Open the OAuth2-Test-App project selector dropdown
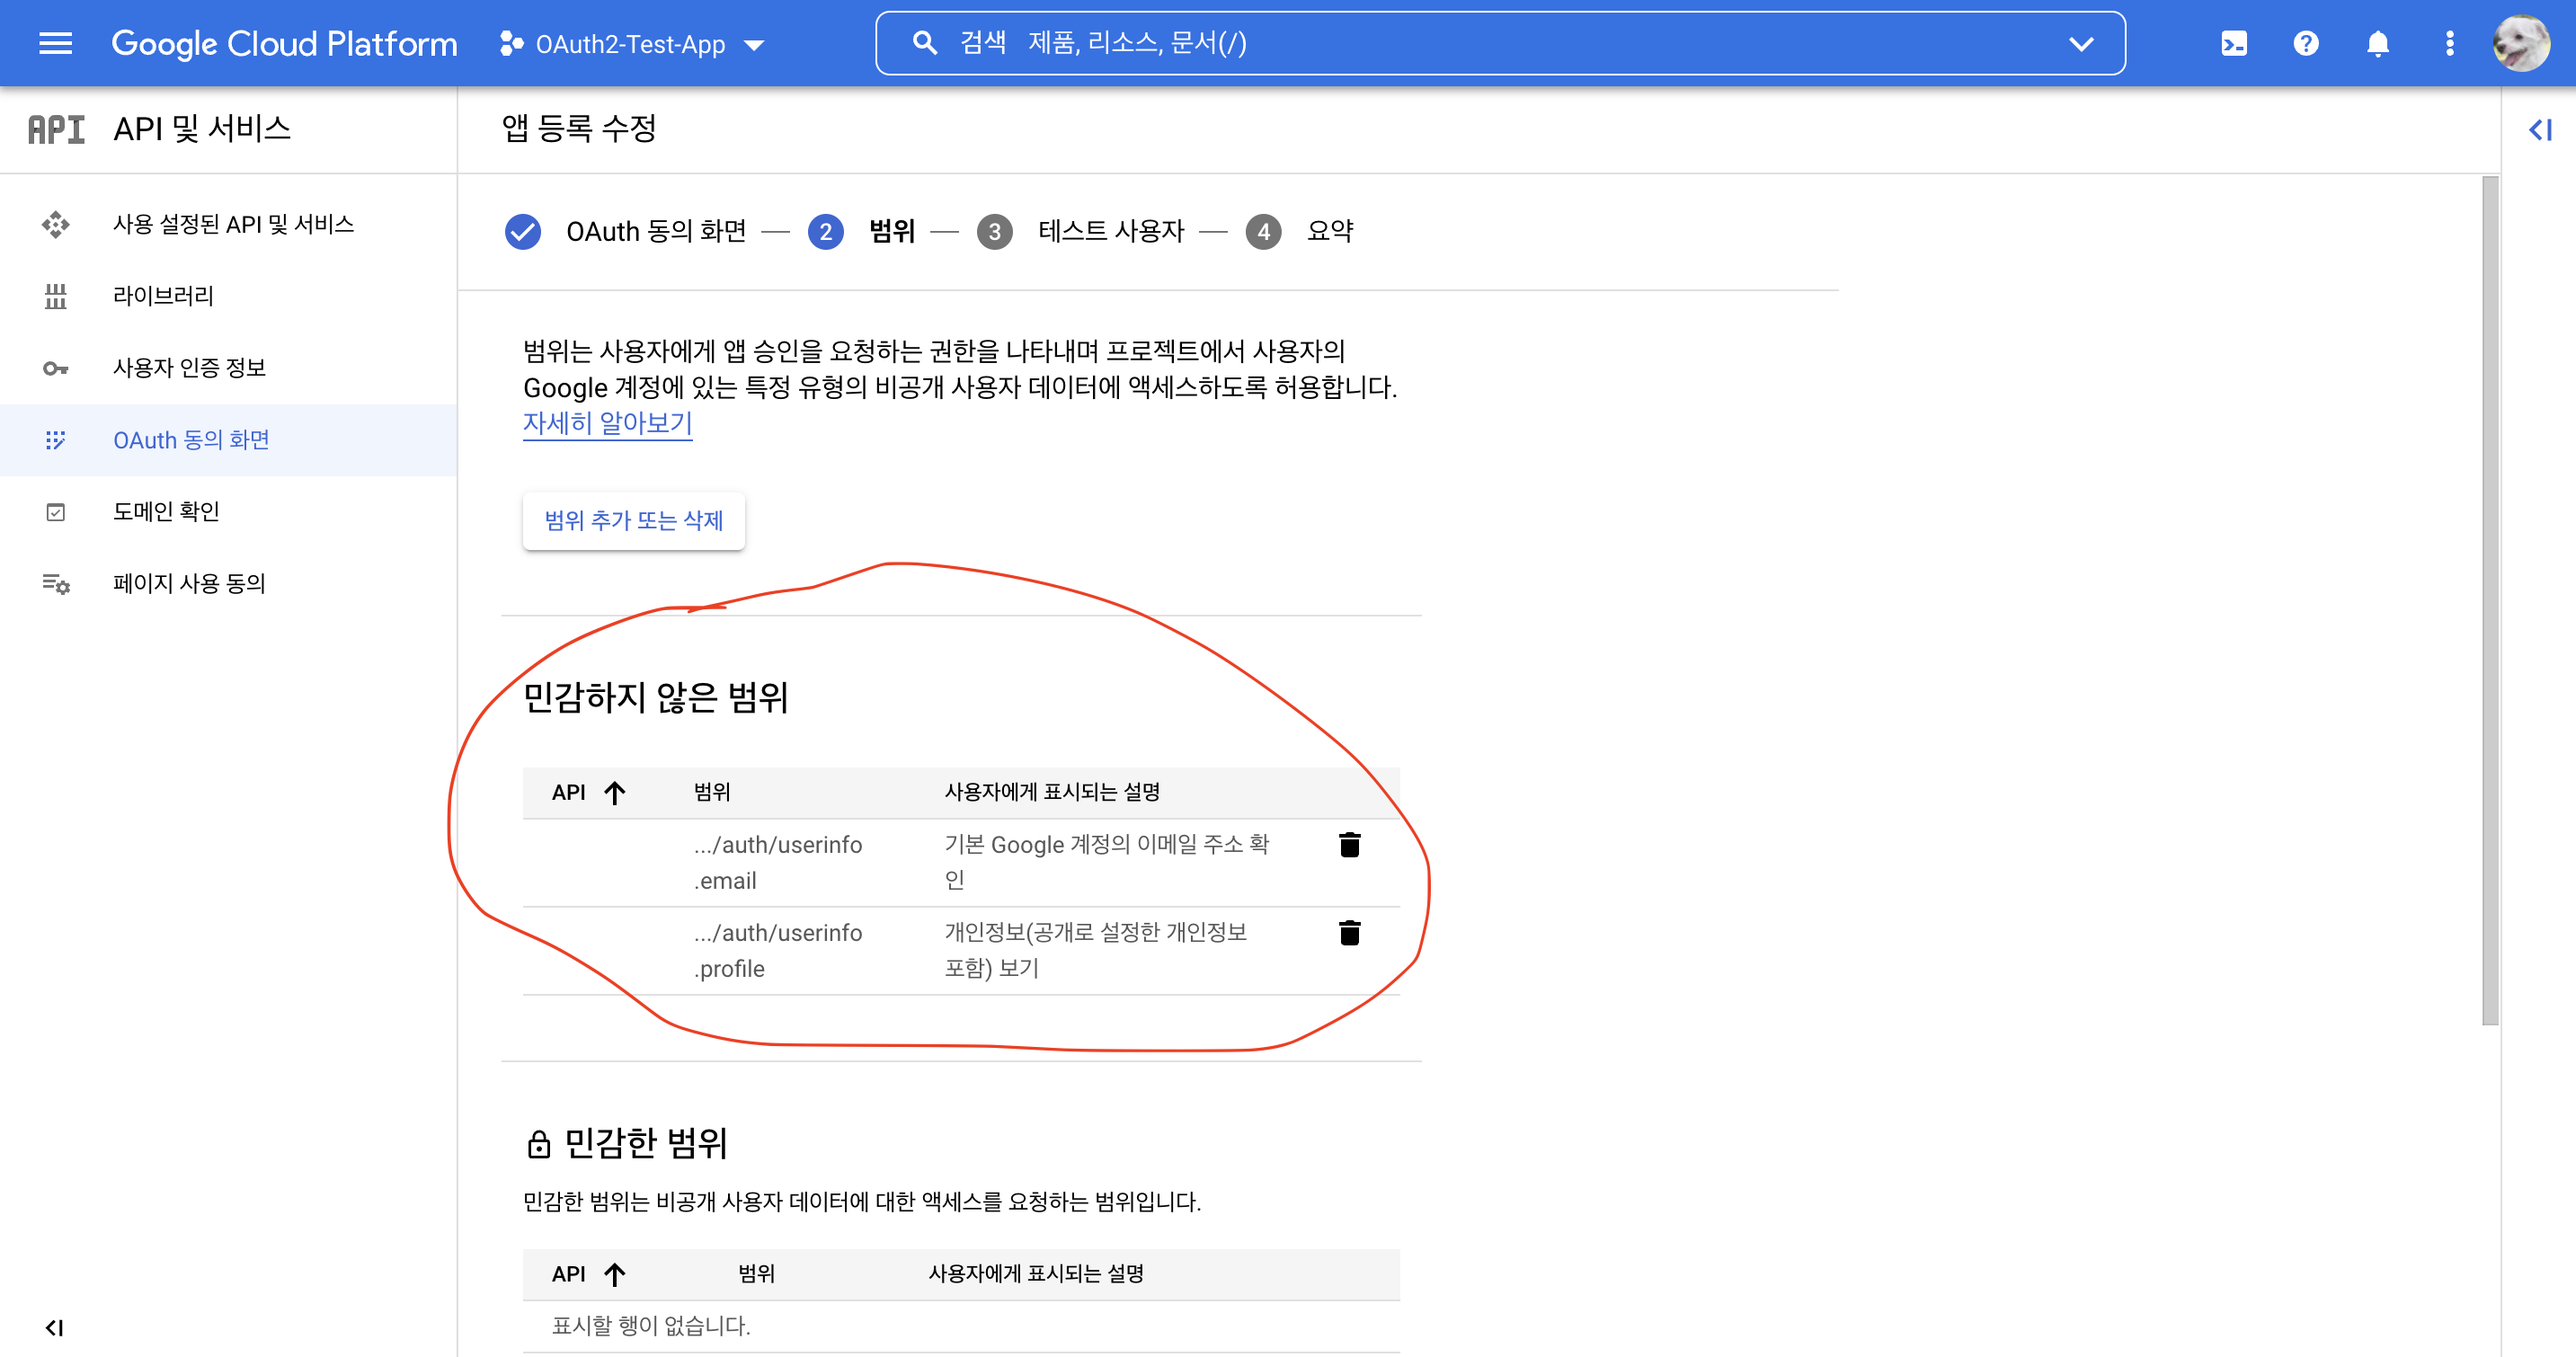 click(634, 44)
